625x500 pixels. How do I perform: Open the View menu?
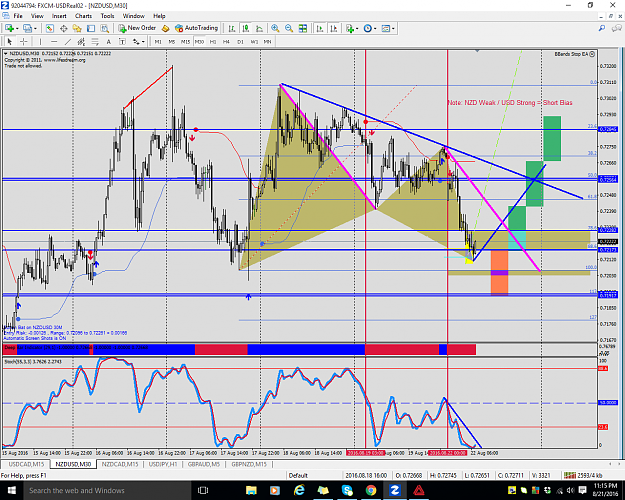coord(37,16)
